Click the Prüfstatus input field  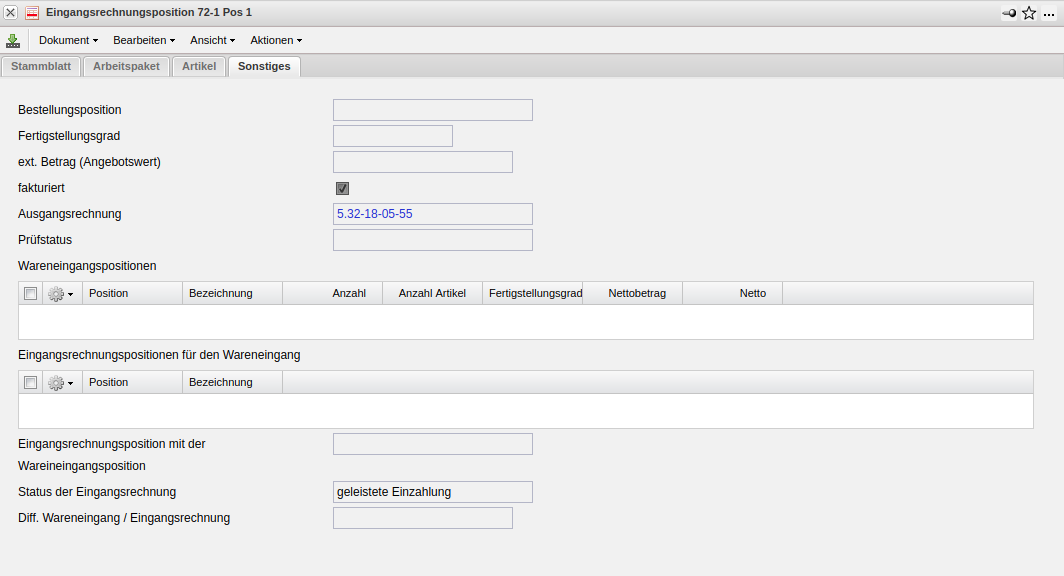pos(433,240)
